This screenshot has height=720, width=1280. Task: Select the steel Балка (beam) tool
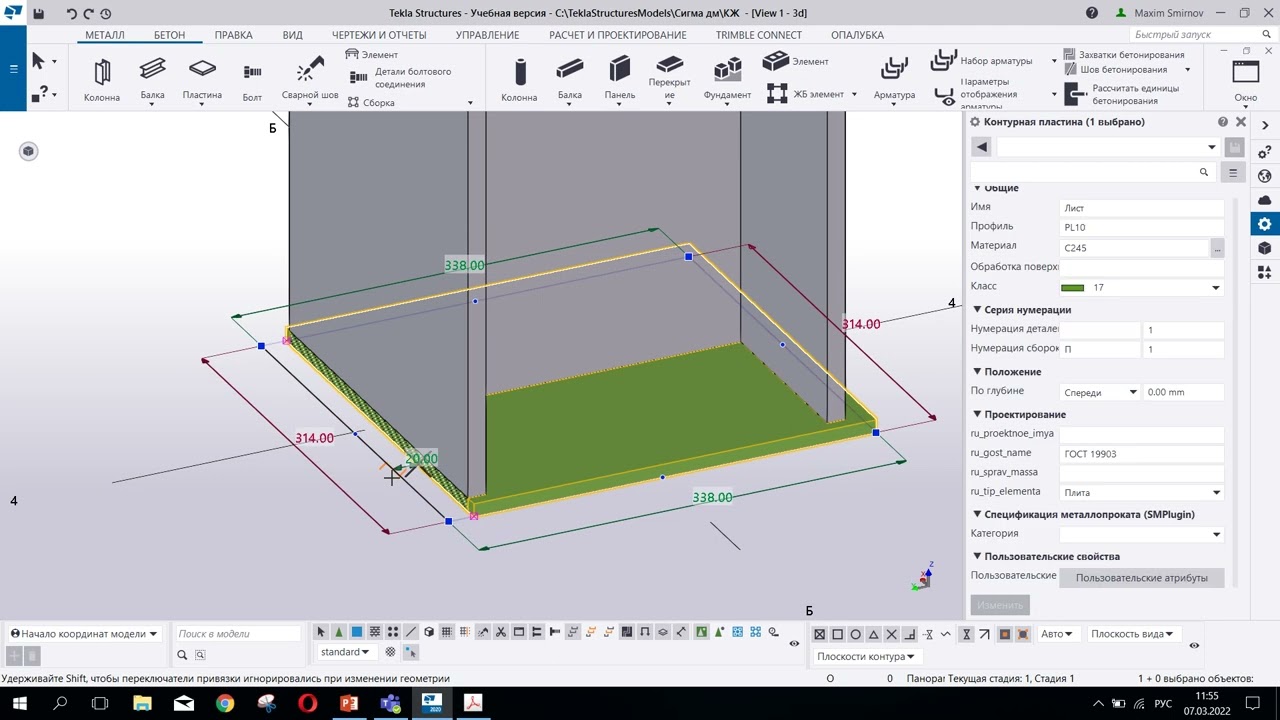coord(152,79)
